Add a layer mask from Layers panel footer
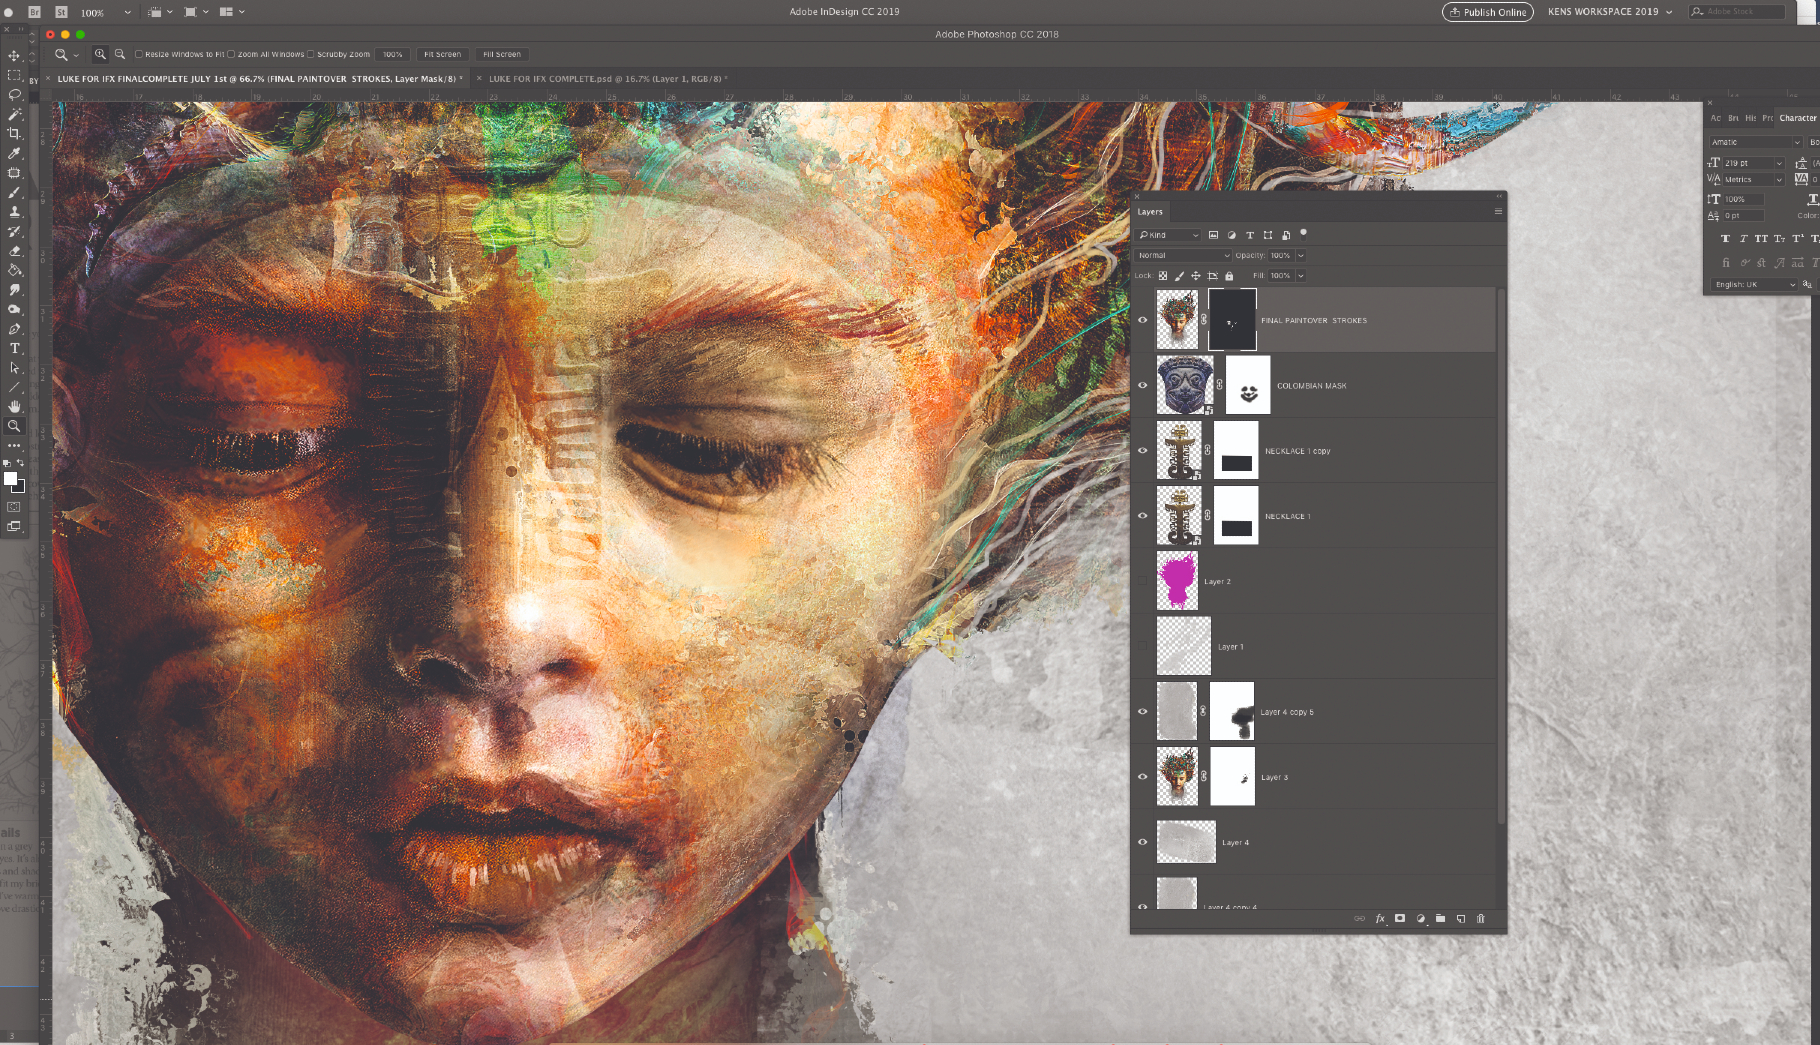Screen dimensions: 1820x1045 coord(1400,918)
